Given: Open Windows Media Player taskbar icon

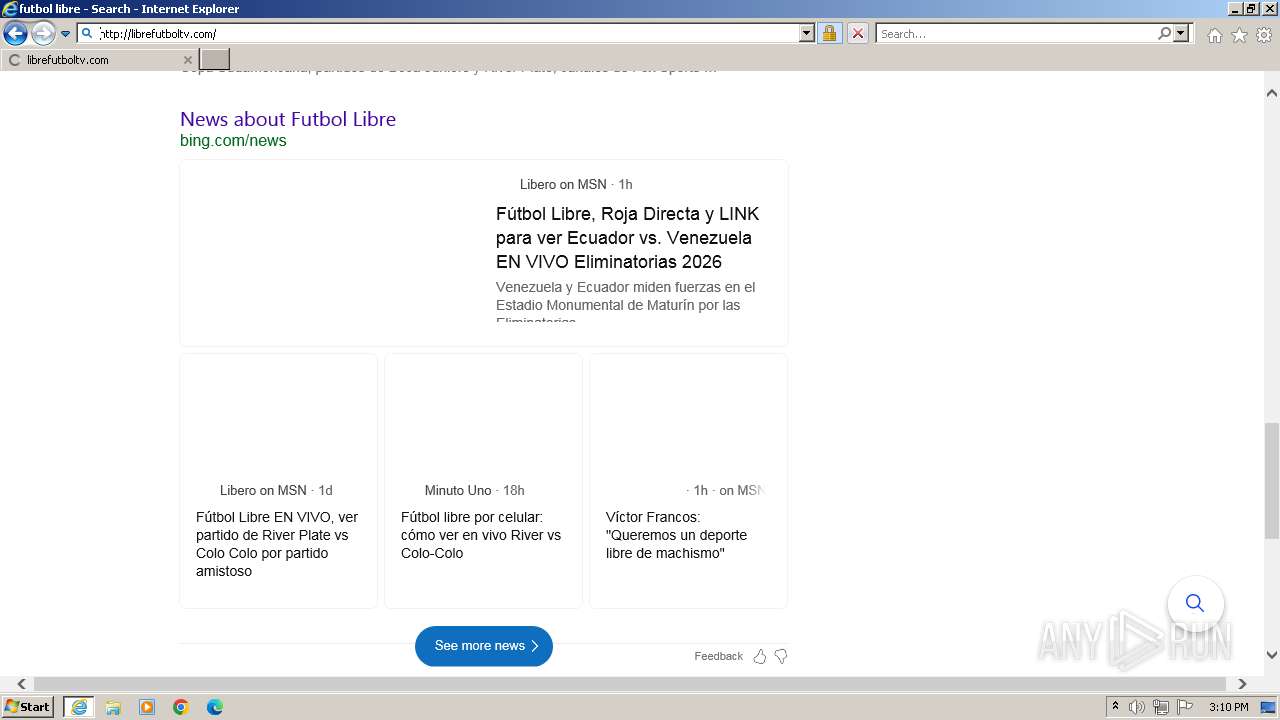Looking at the screenshot, I should [x=147, y=707].
